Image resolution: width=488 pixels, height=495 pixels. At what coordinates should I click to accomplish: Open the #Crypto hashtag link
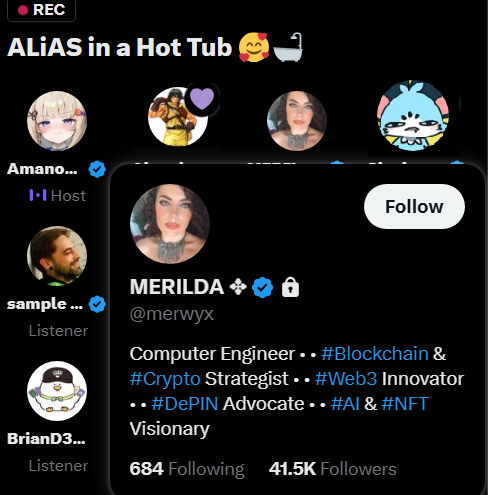point(165,379)
